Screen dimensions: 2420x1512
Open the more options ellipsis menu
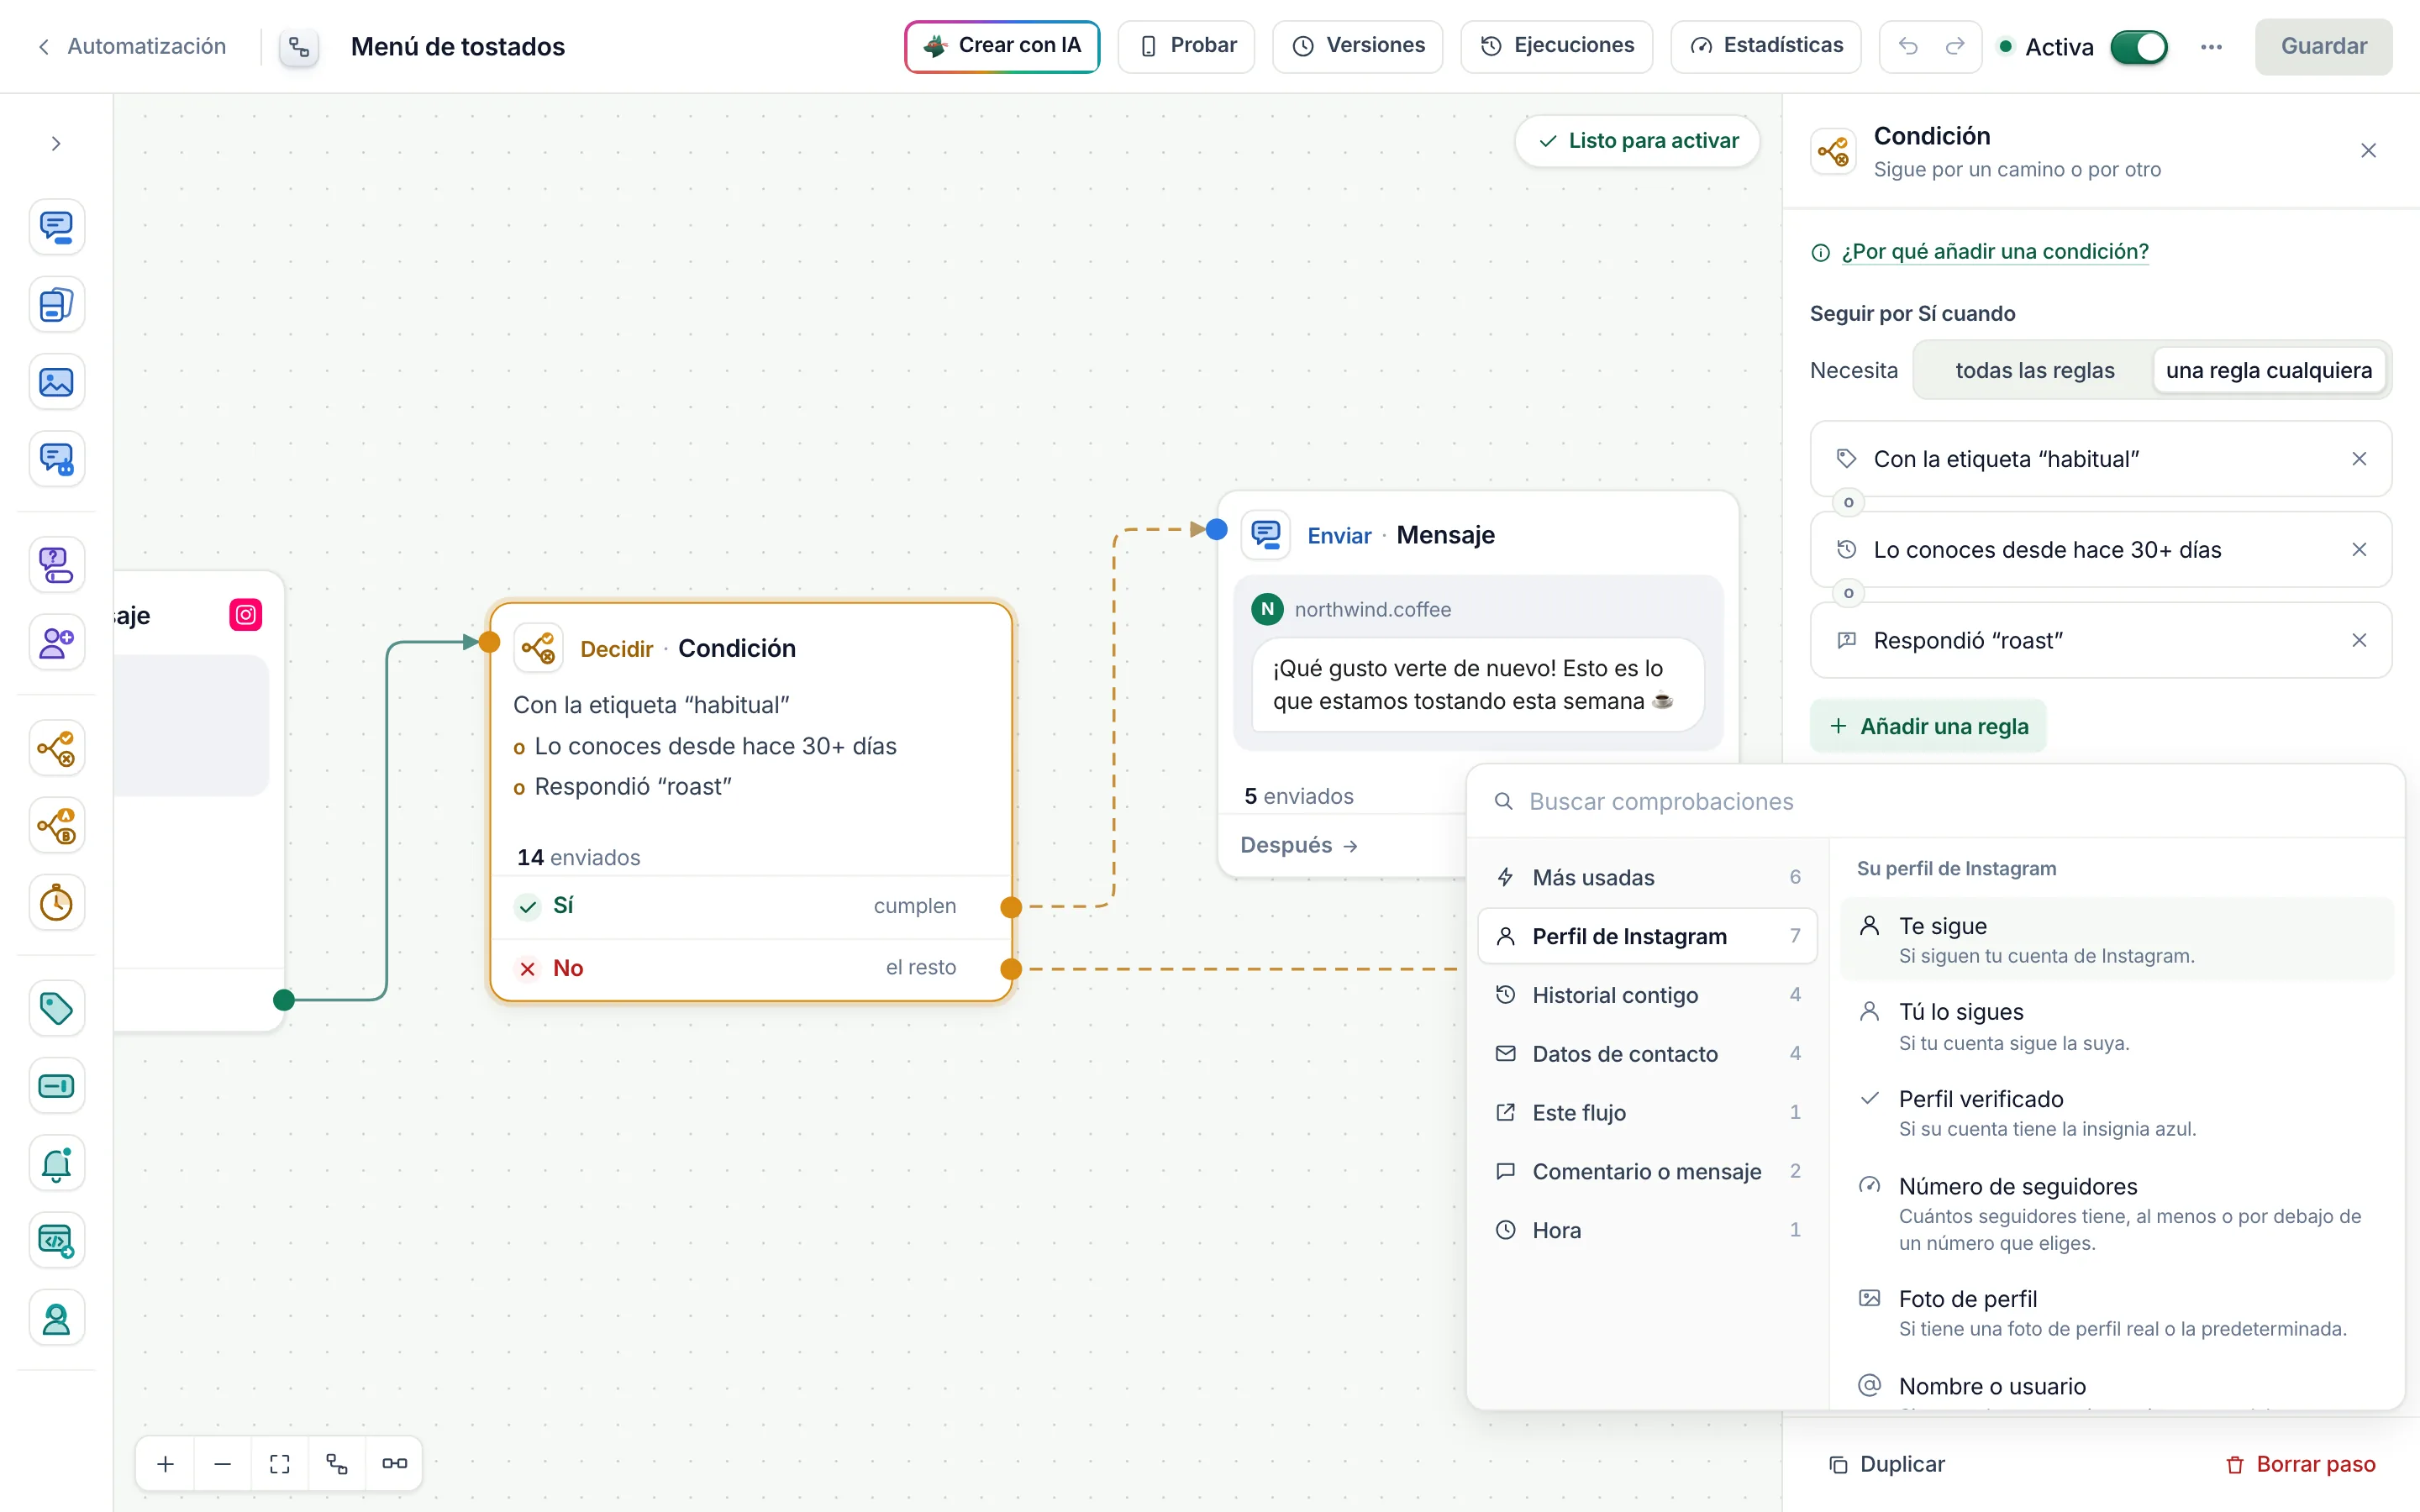[2211, 46]
